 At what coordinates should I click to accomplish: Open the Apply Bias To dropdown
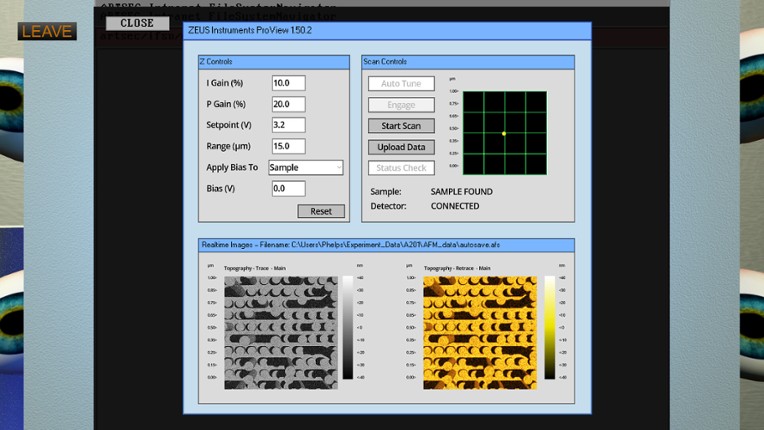coord(306,167)
